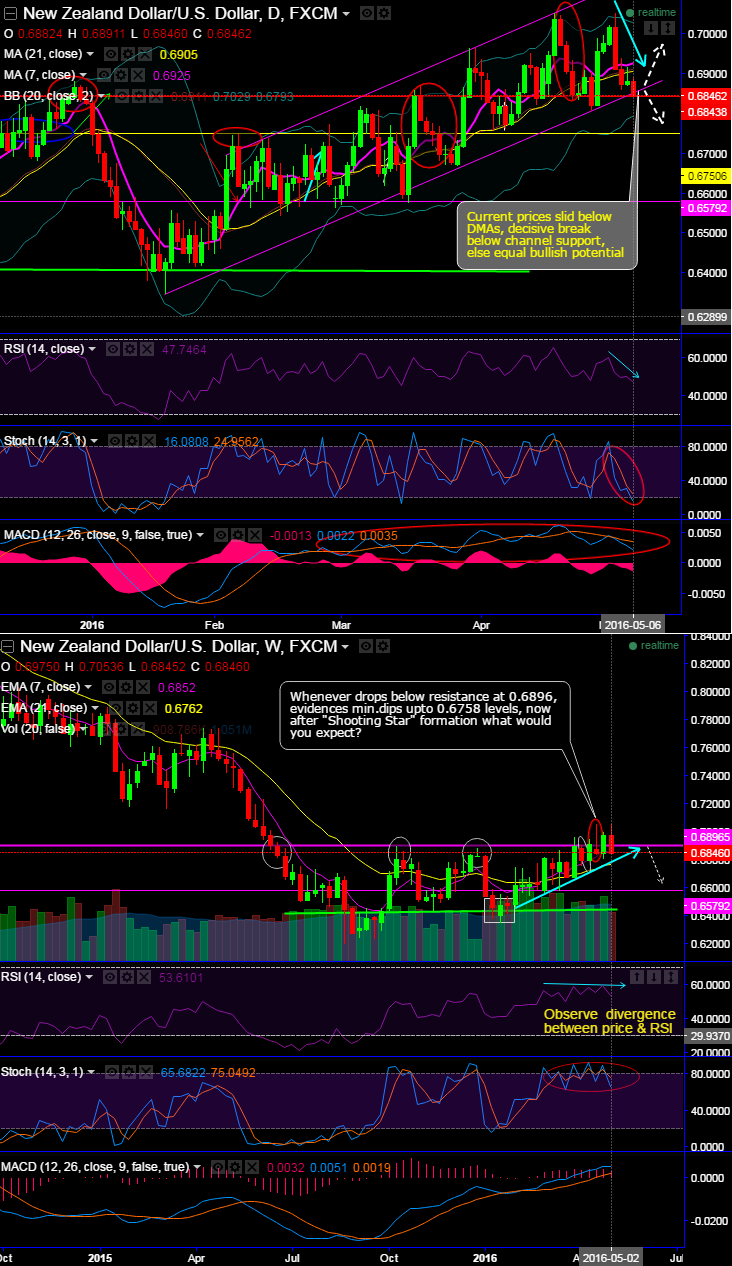Hide the EMA (7, close) indicator
The image size is (732, 1266).
coord(109,687)
